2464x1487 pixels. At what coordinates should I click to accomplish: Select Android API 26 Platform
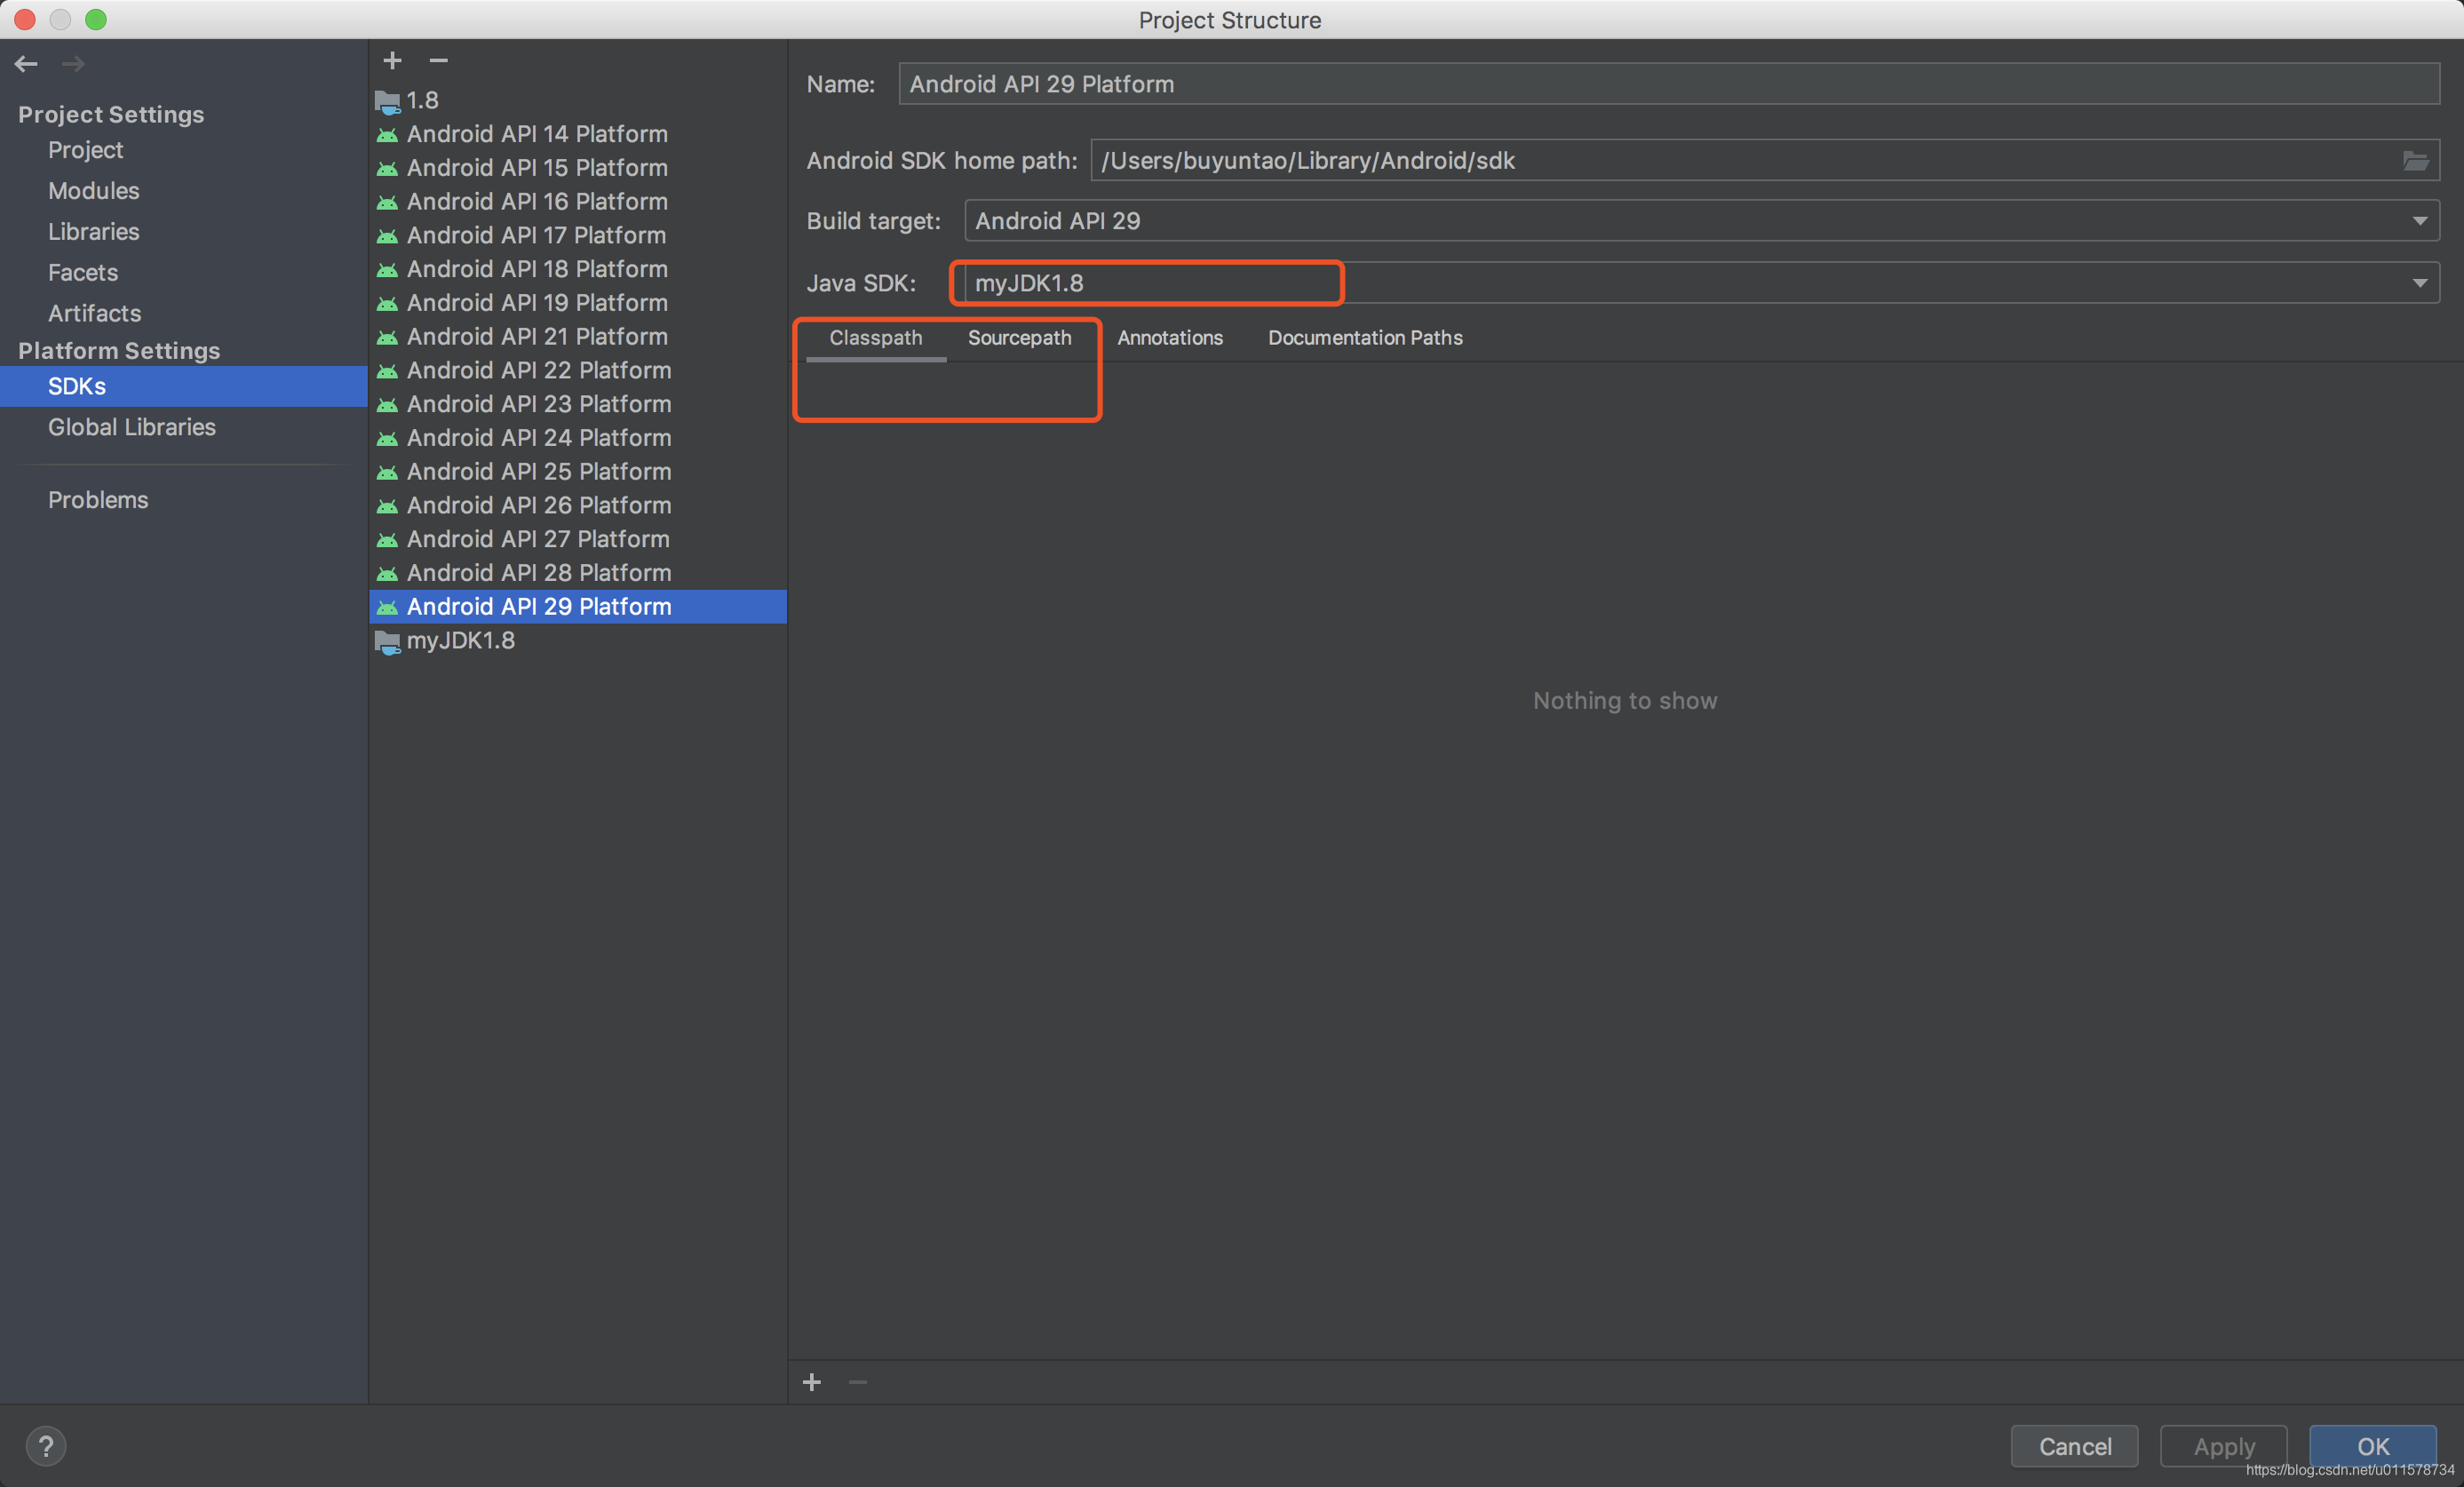[578, 506]
